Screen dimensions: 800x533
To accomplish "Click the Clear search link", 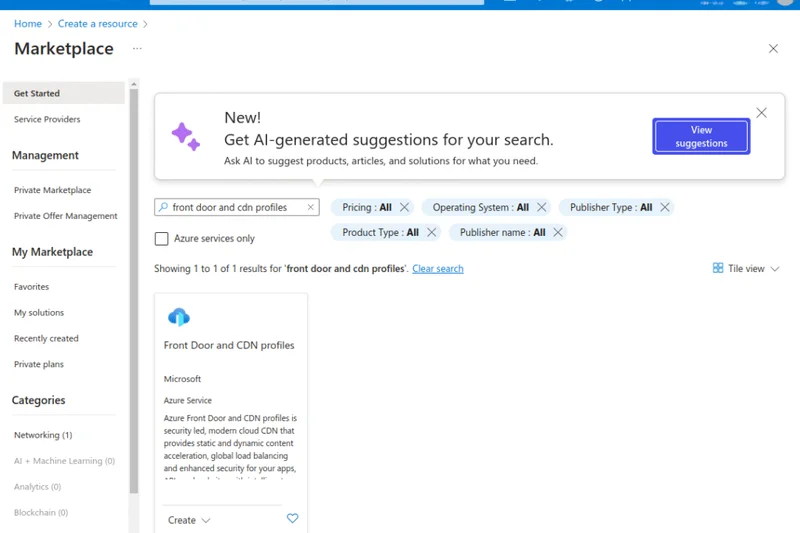I will [438, 268].
